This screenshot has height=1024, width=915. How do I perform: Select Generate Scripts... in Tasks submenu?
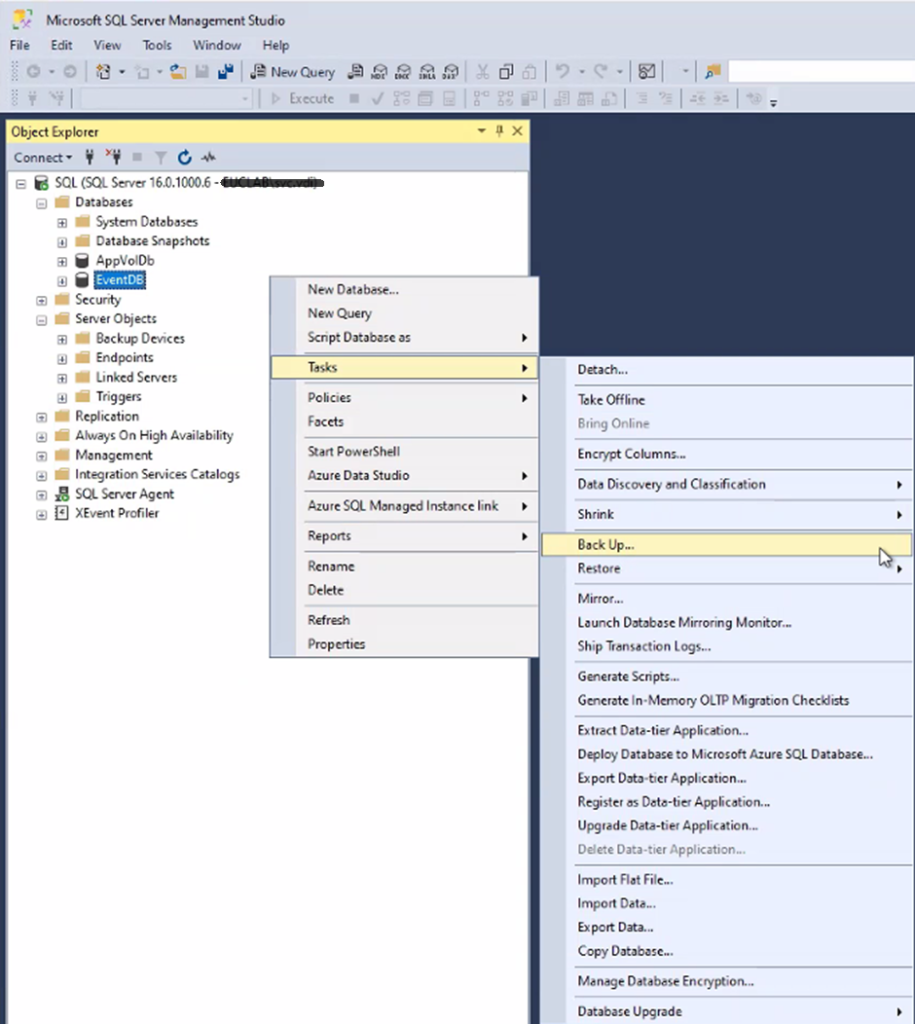[628, 677]
